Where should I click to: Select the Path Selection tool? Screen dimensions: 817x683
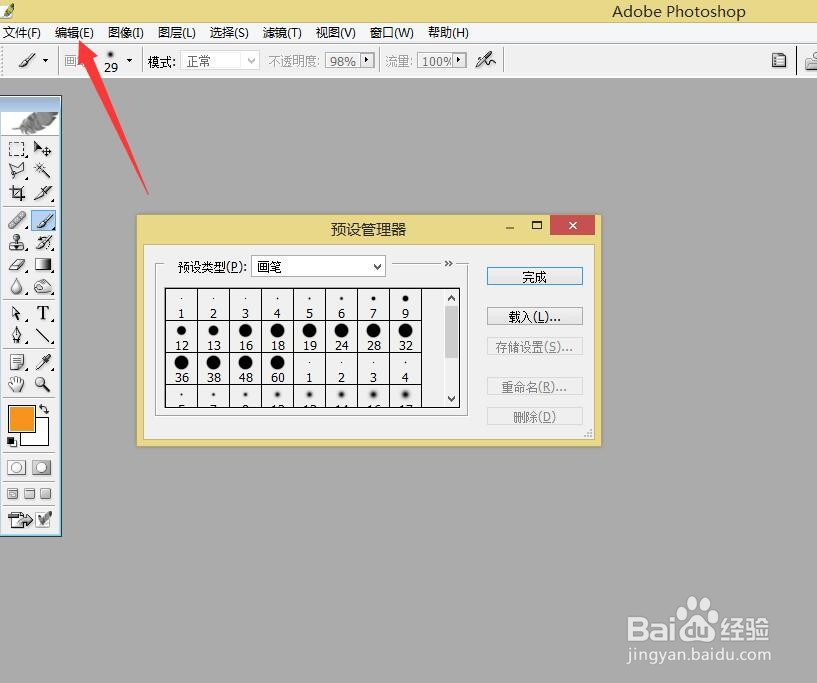pyautogui.click(x=17, y=314)
